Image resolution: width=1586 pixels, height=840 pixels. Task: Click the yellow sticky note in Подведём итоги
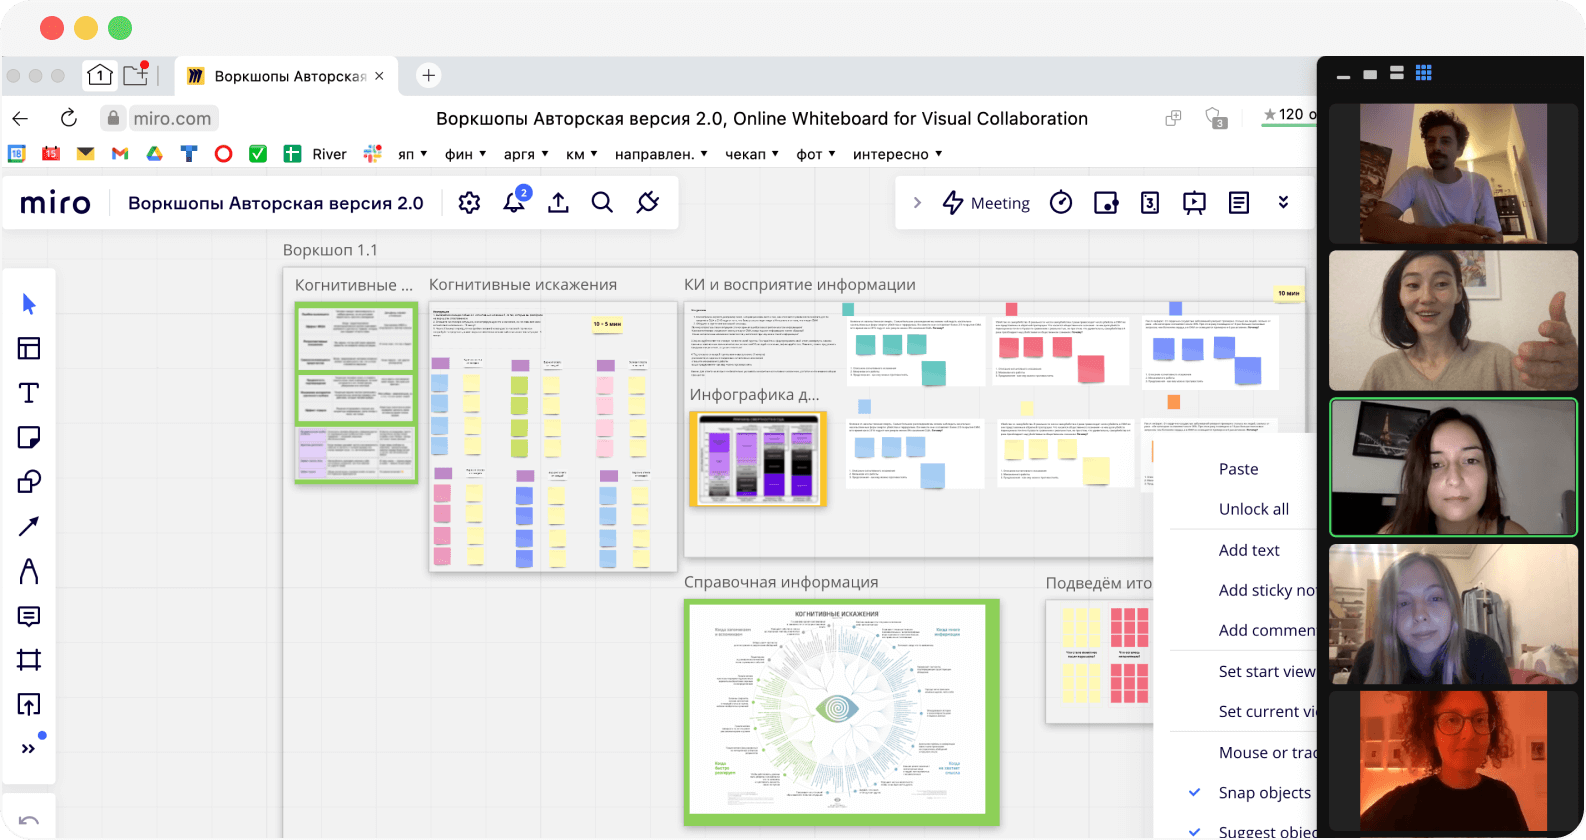point(1081,628)
